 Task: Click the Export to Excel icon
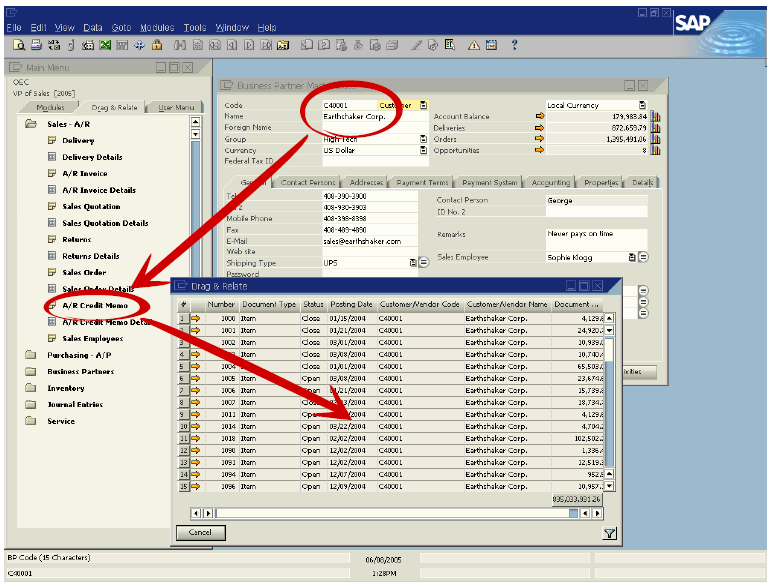click(x=105, y=45)
